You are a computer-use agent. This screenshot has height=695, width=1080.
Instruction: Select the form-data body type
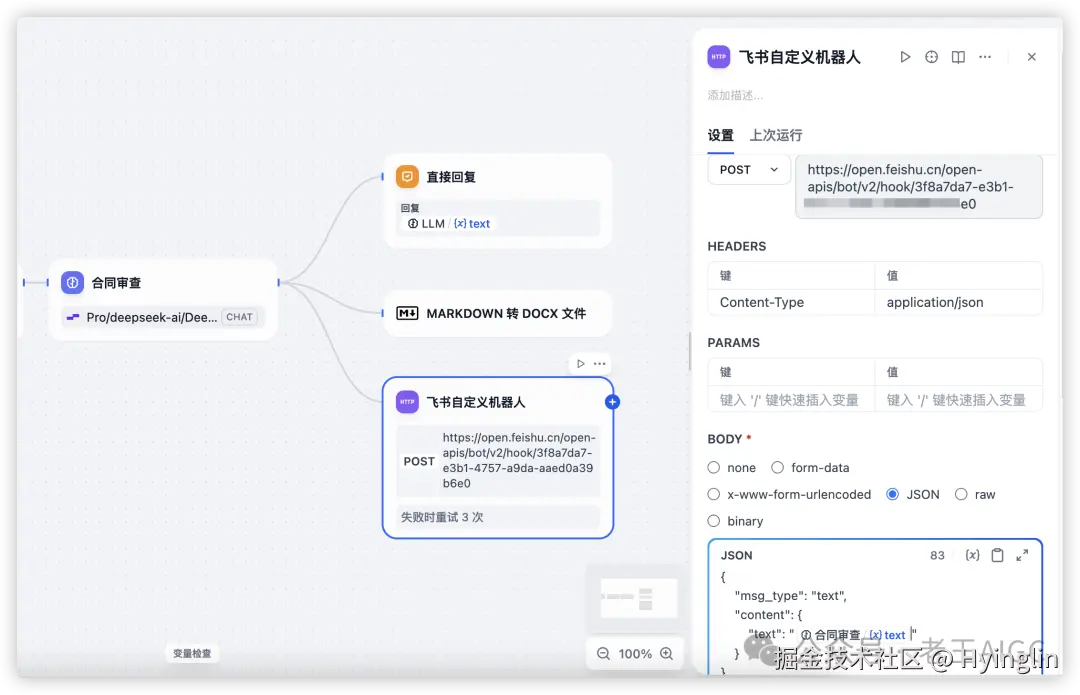click(x=778, y=468)
